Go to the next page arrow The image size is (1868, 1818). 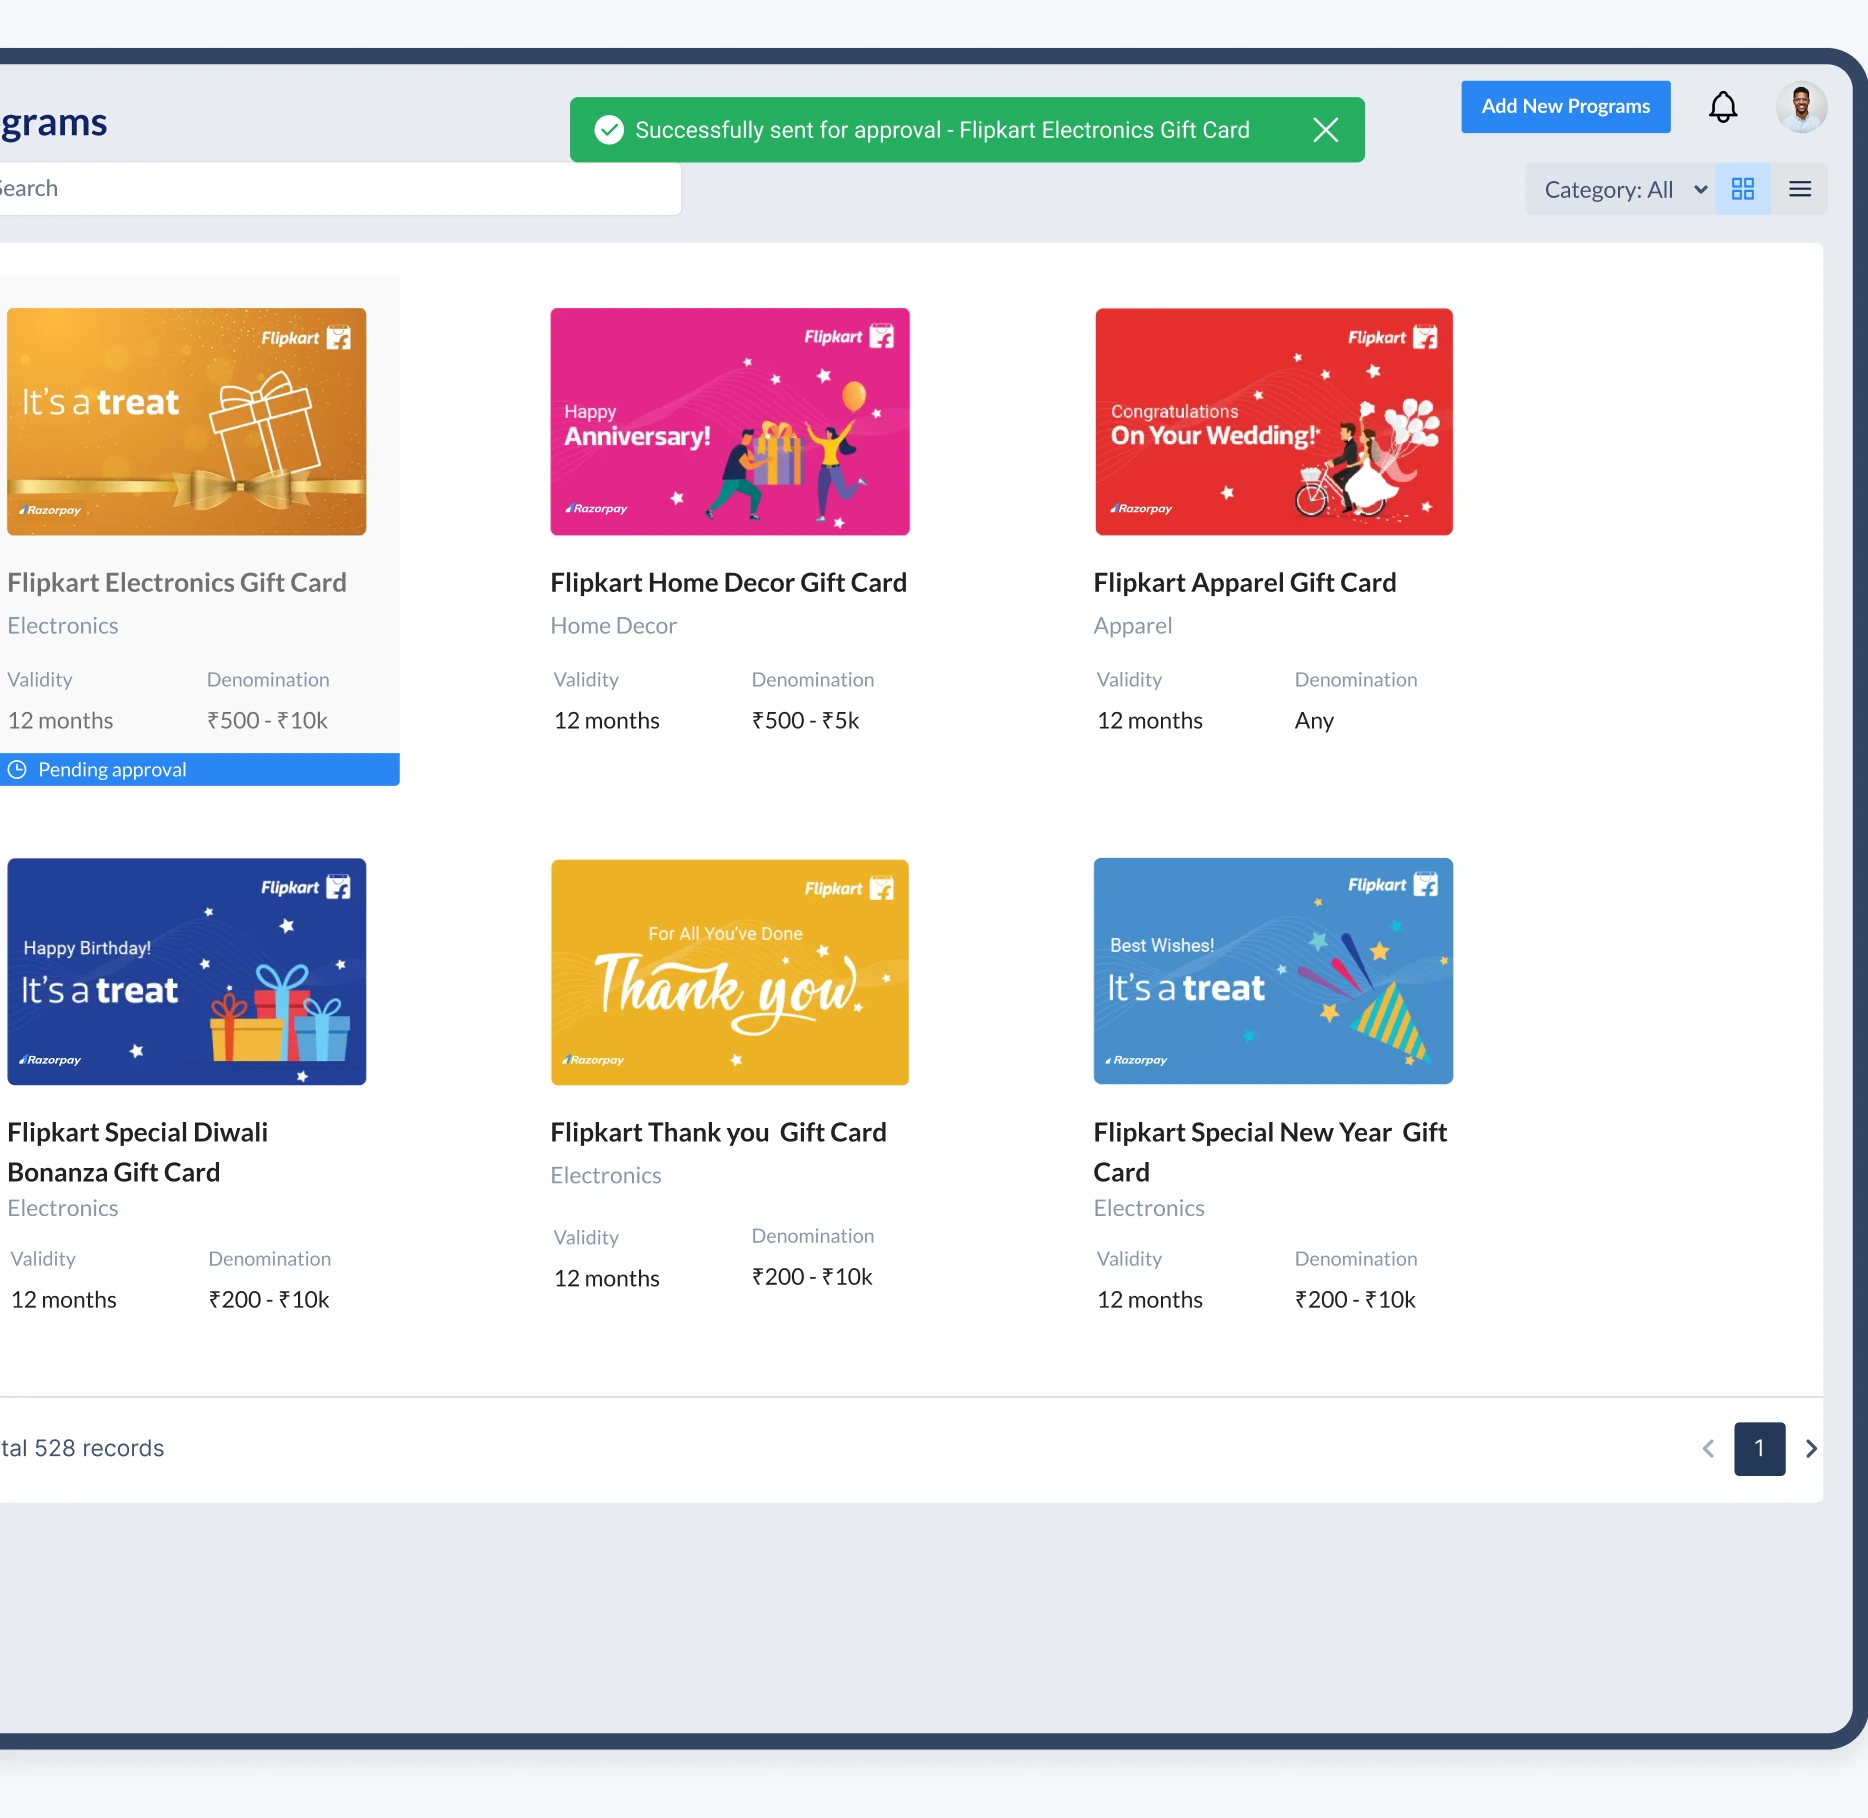click(x=1810, y=1448)
